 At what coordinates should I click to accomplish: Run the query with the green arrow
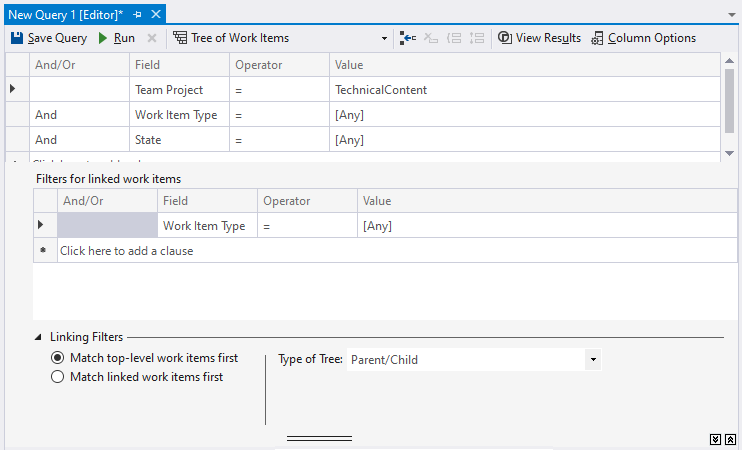[116, 38]
